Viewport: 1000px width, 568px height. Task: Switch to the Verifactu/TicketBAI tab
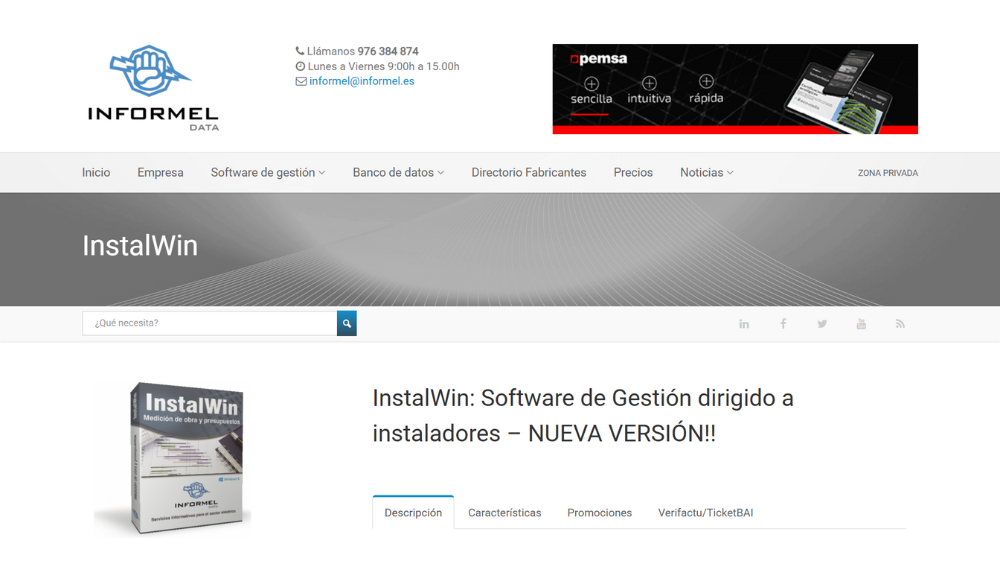(x=705, y=513)
